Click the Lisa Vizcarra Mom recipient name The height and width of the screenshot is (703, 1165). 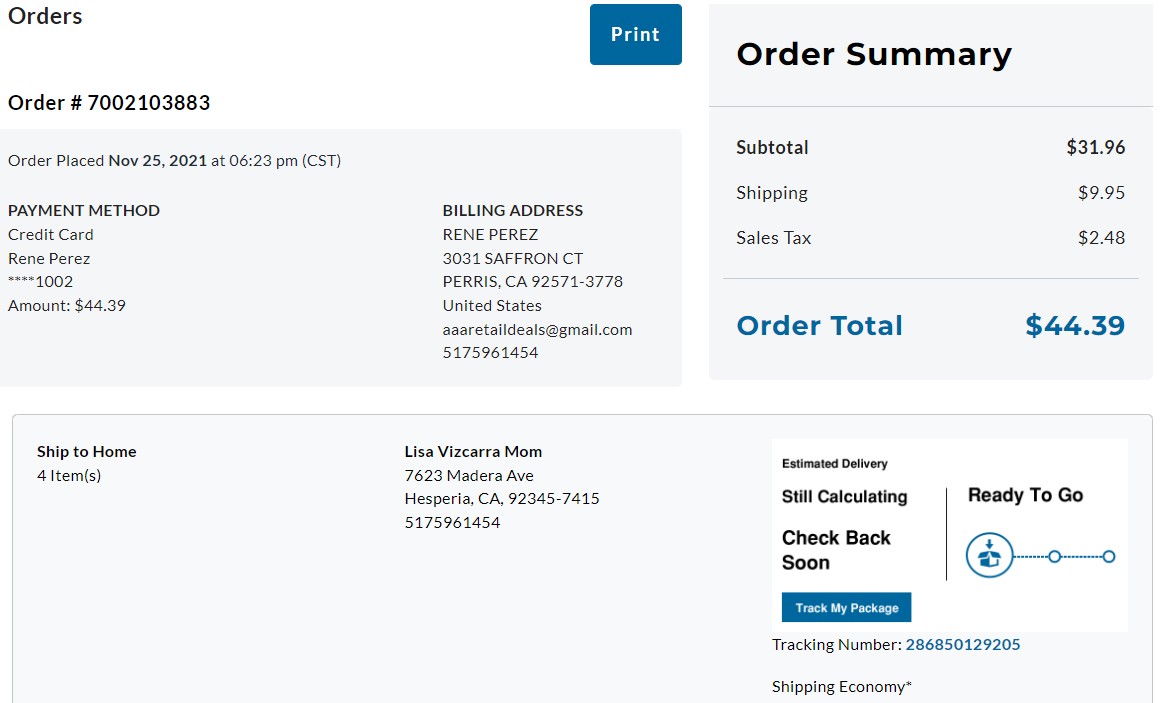click(473, 452)
